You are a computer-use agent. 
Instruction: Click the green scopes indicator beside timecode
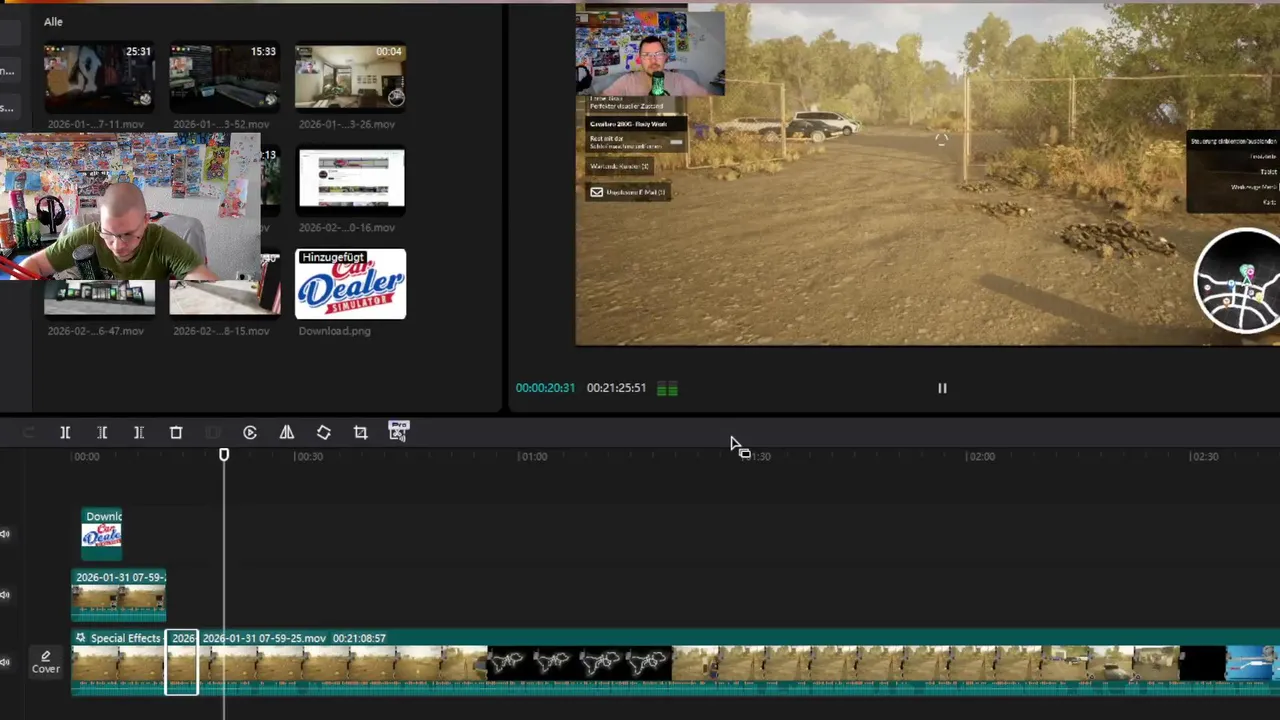pyautogui.click(x=667, y=388)
